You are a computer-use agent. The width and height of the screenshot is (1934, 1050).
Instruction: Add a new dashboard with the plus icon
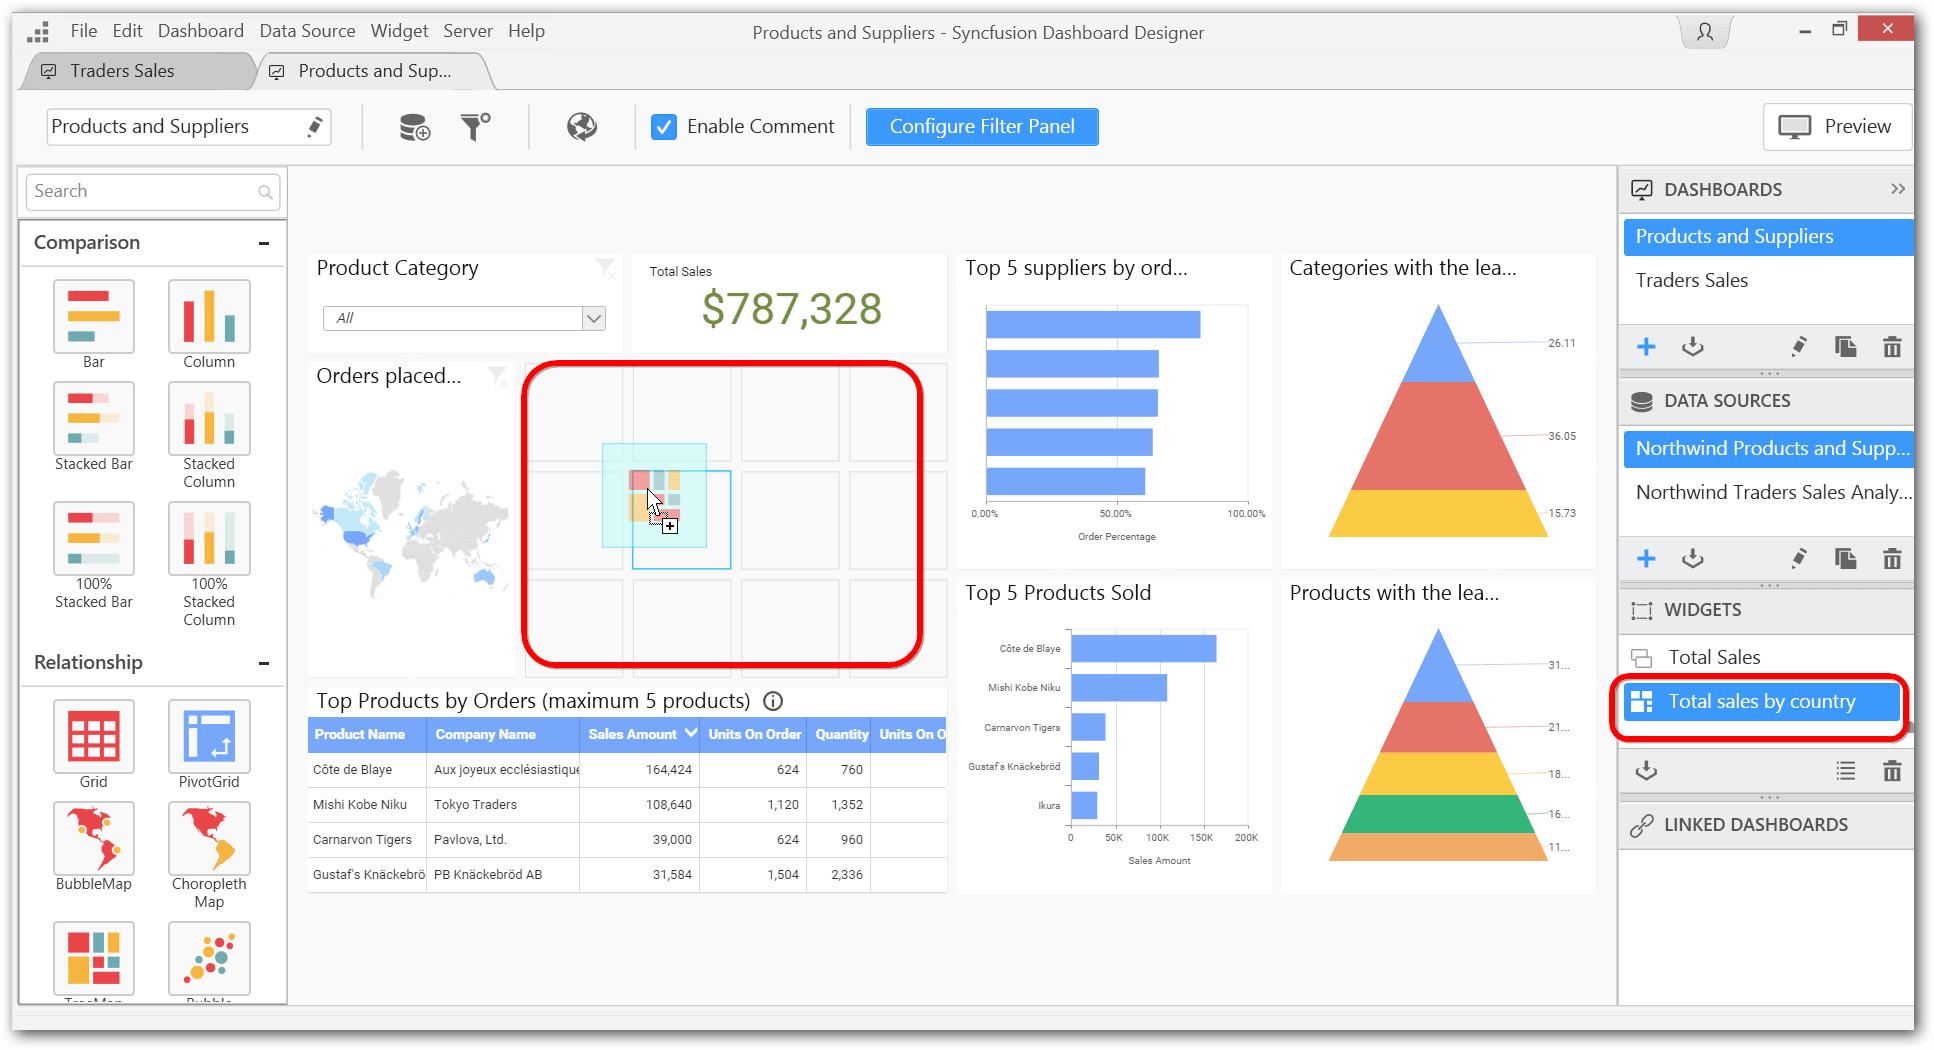point(1646,347)
